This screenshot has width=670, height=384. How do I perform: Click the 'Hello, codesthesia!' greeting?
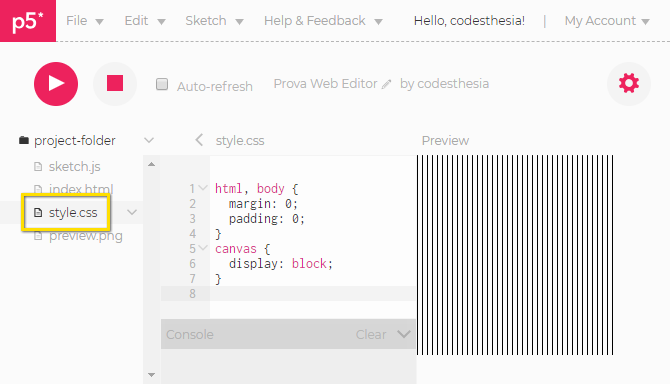tap(469, 21)
